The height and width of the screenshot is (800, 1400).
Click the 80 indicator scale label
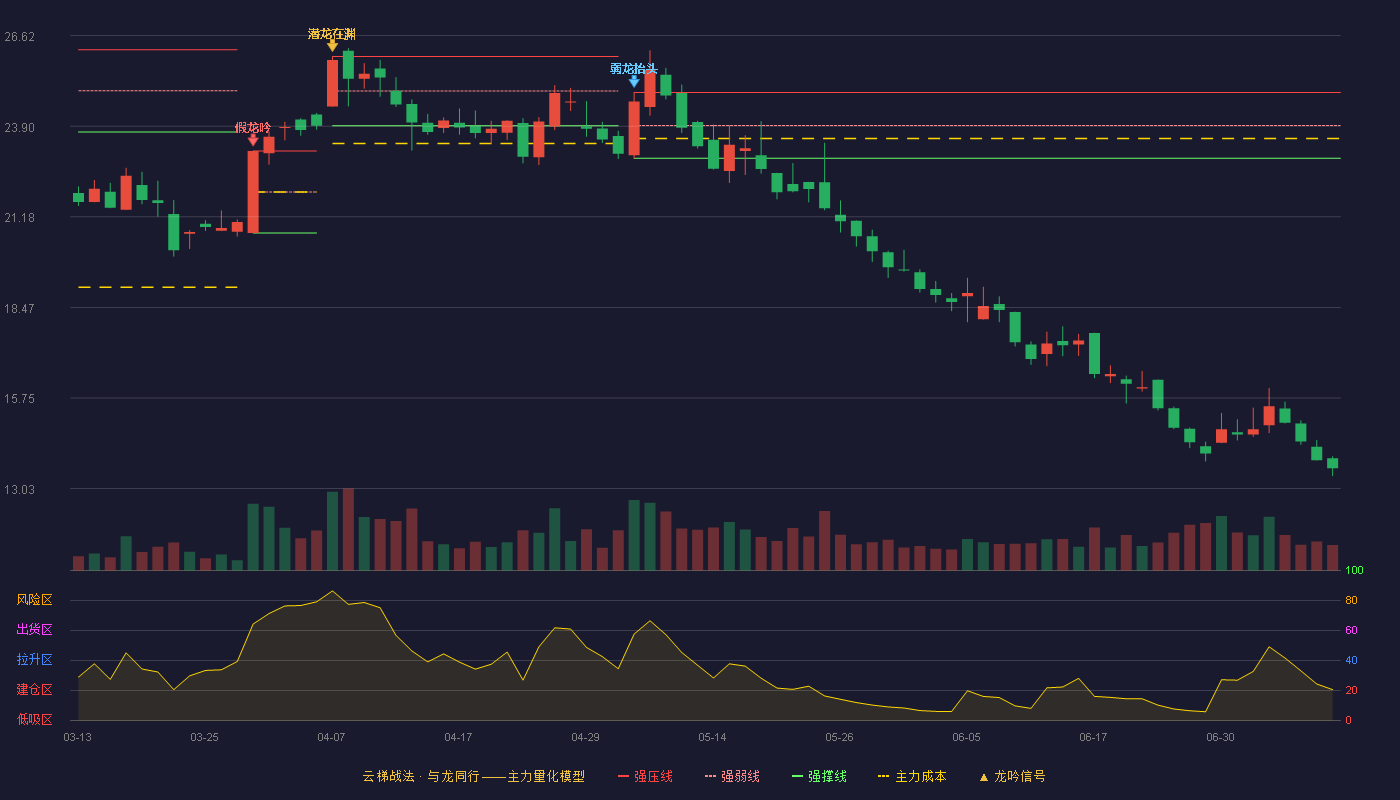(1351, 600)
